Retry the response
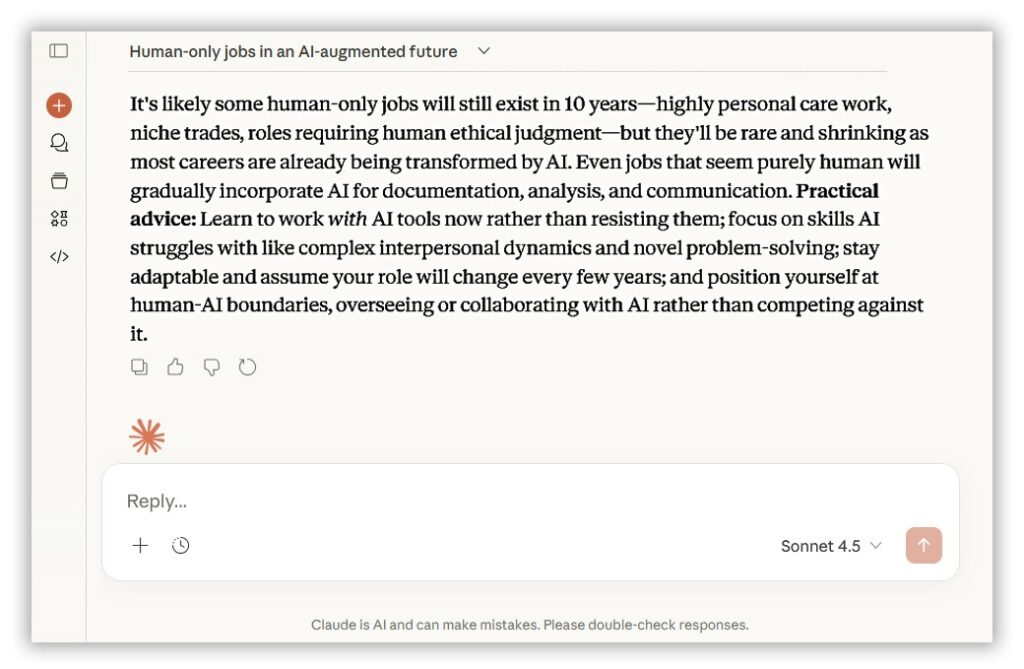 click(x=247, y=367)
